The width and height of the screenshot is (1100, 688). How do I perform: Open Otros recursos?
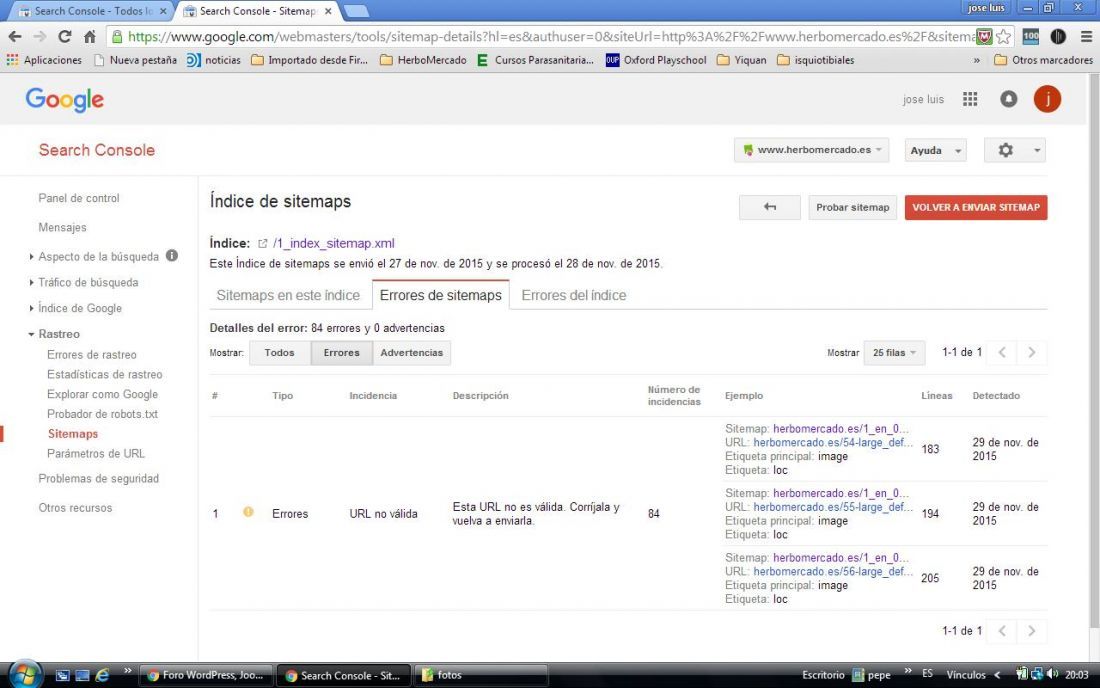click(x=75, y=508)
